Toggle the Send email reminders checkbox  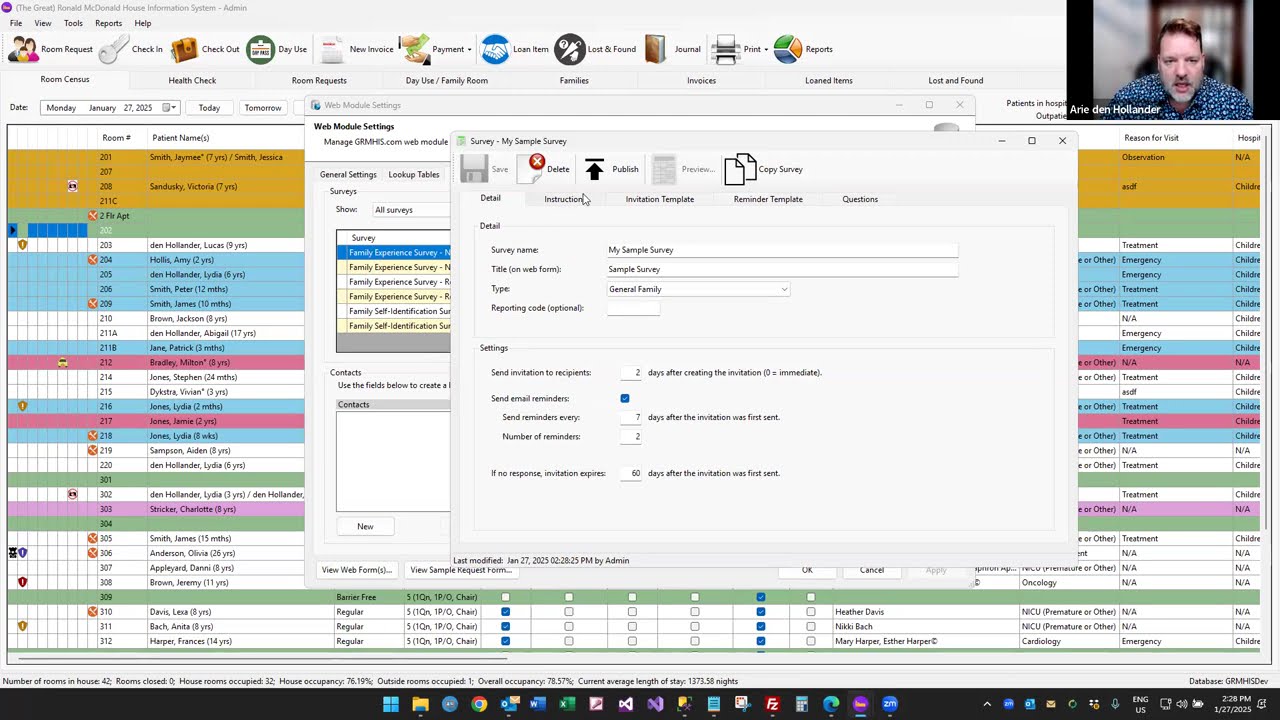click(625, 399)
